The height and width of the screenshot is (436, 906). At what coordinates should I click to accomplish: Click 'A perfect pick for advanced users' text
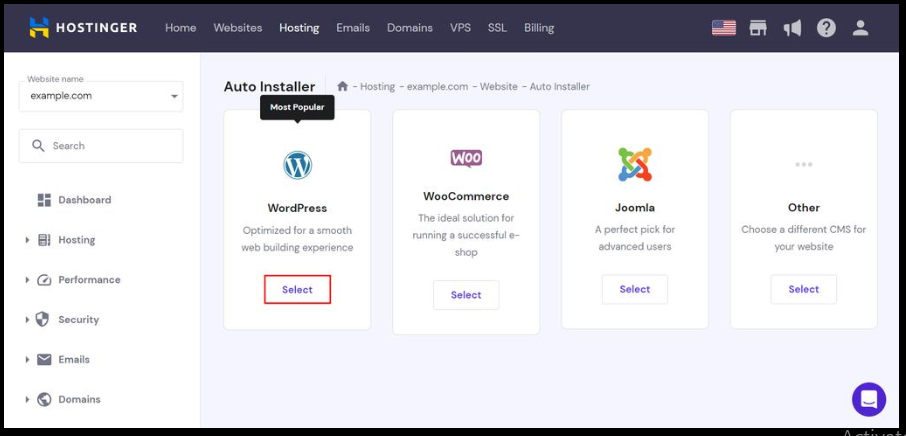(635, 238)
